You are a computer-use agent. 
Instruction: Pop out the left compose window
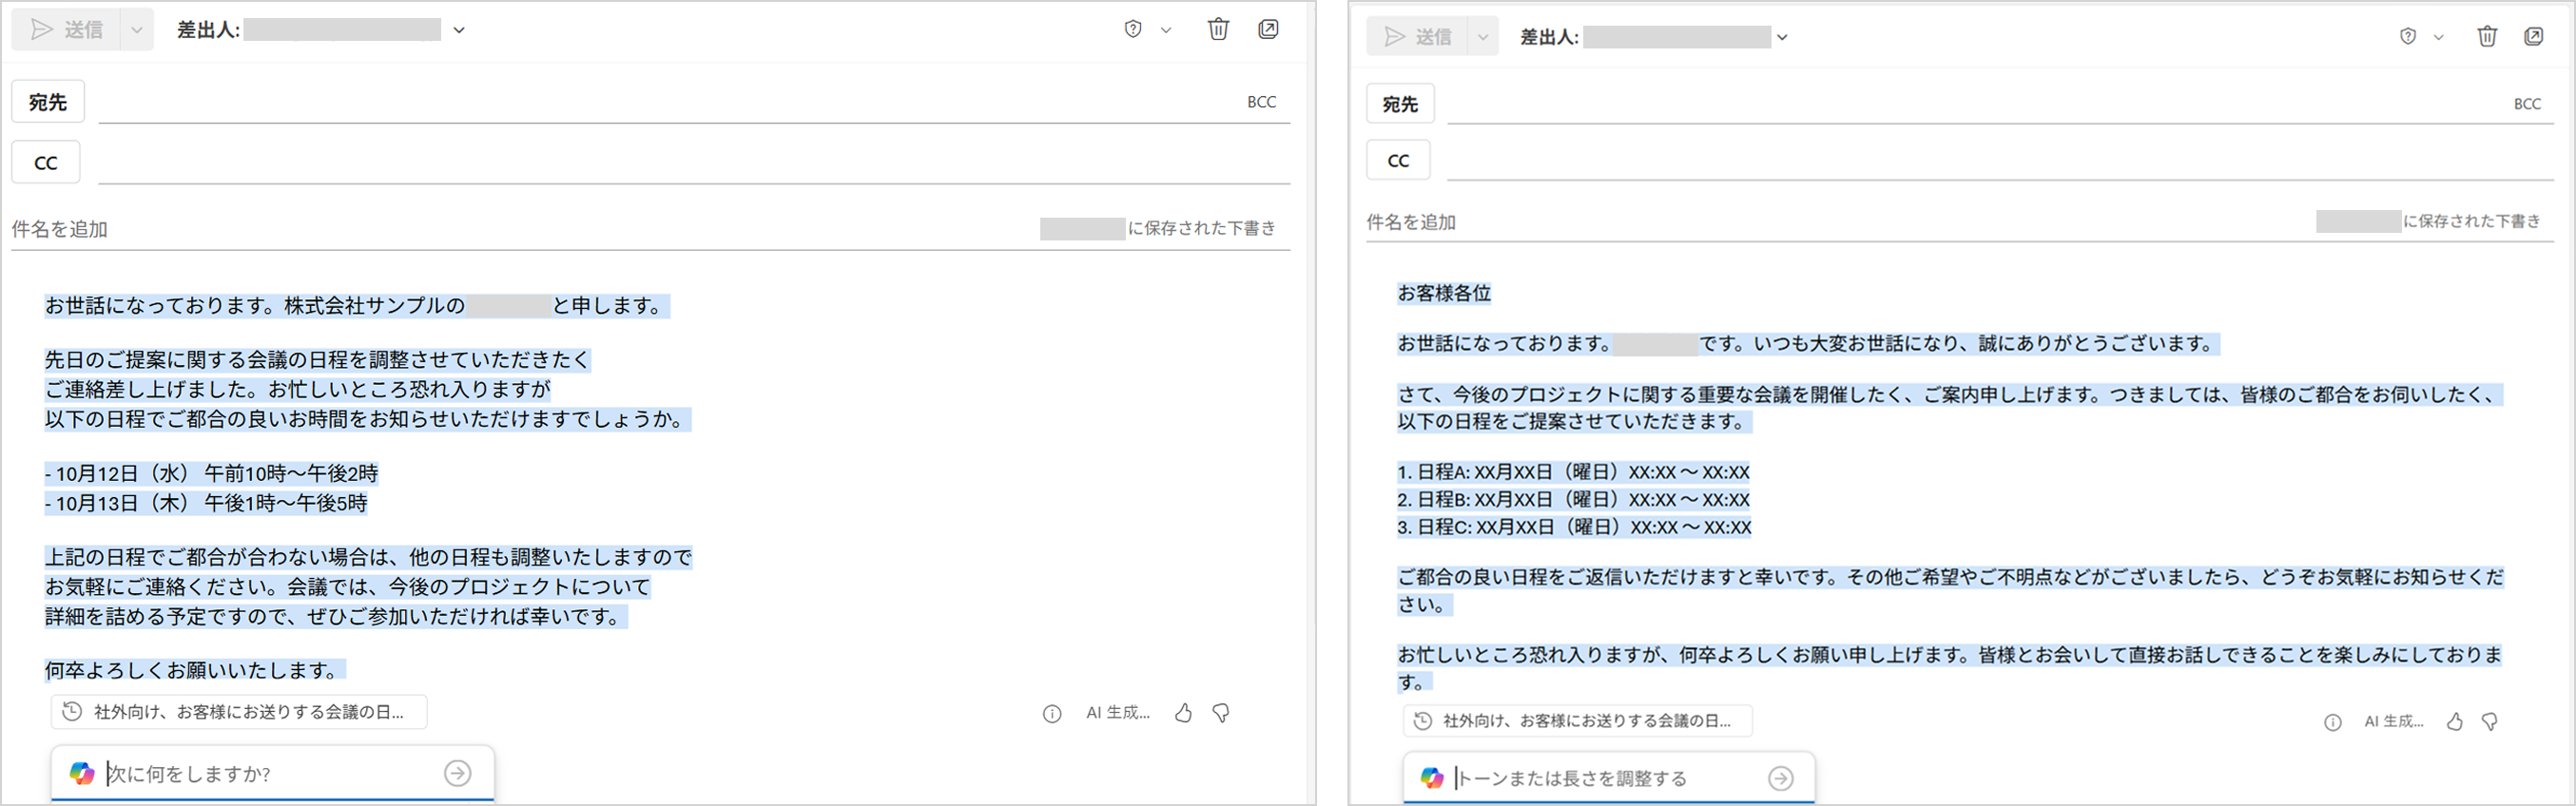pyautogui.click(x=1268, y=29)
